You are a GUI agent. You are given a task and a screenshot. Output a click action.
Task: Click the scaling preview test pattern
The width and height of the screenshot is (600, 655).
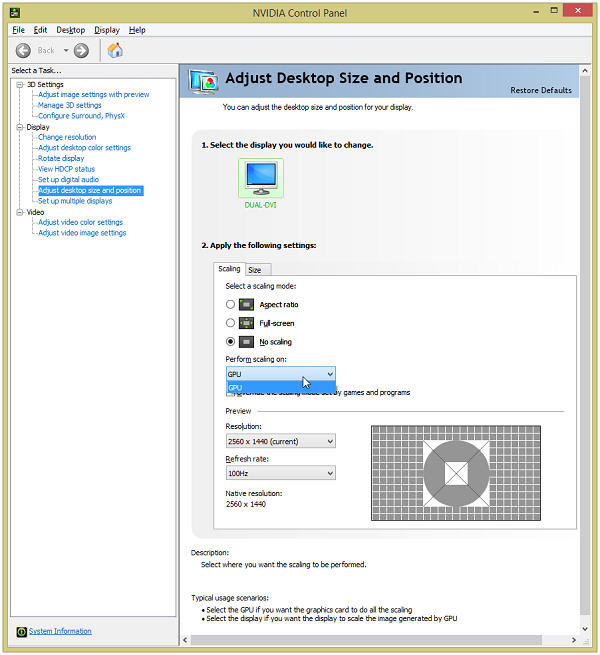point(456,473)
